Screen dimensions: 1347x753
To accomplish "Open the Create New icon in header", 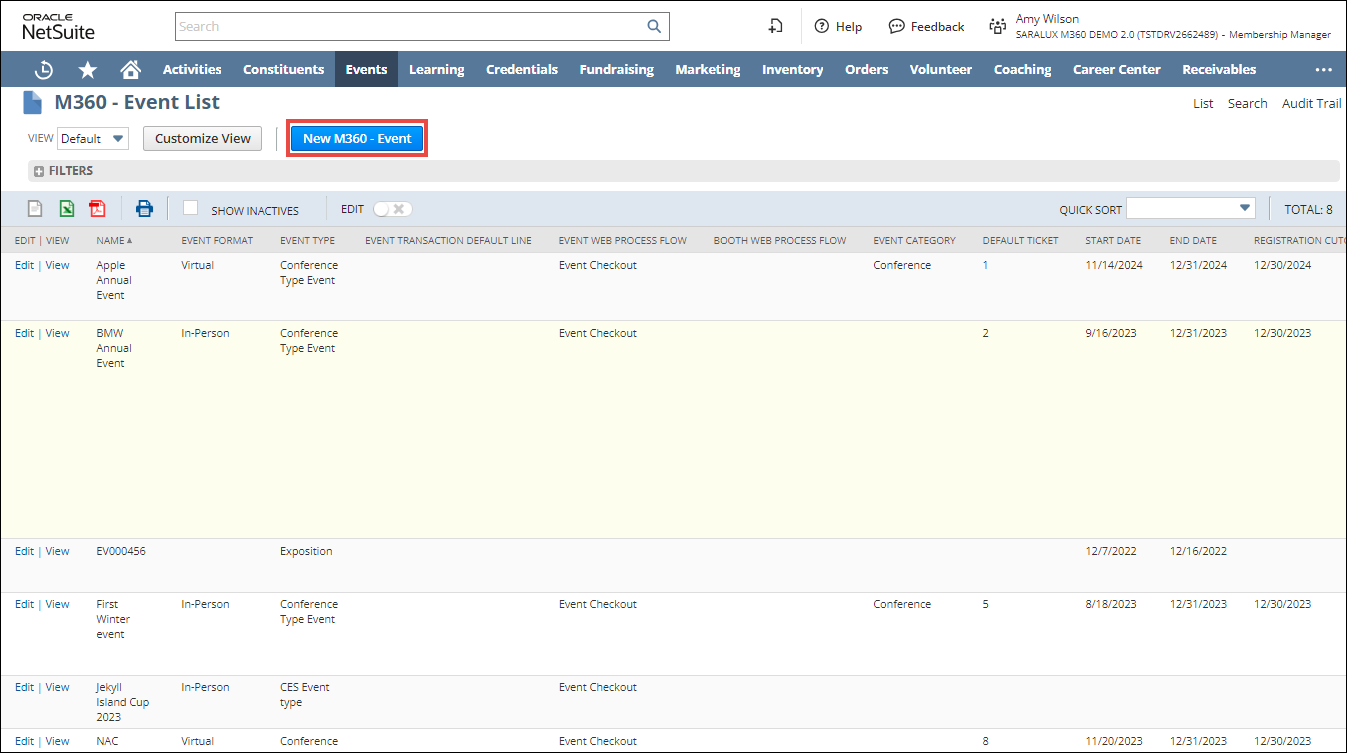I will (x=775, y=27).
